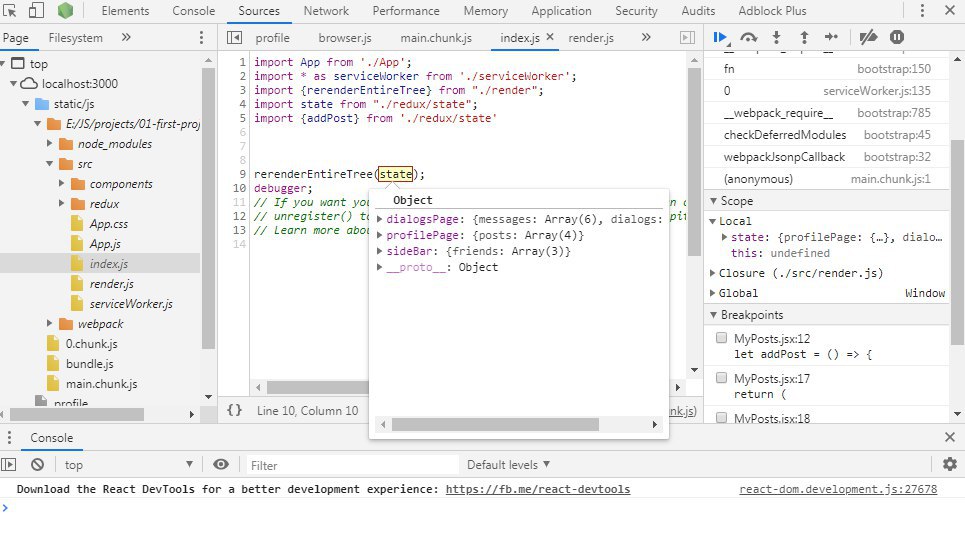Open console settings gear icon

[x=950, y=464]
